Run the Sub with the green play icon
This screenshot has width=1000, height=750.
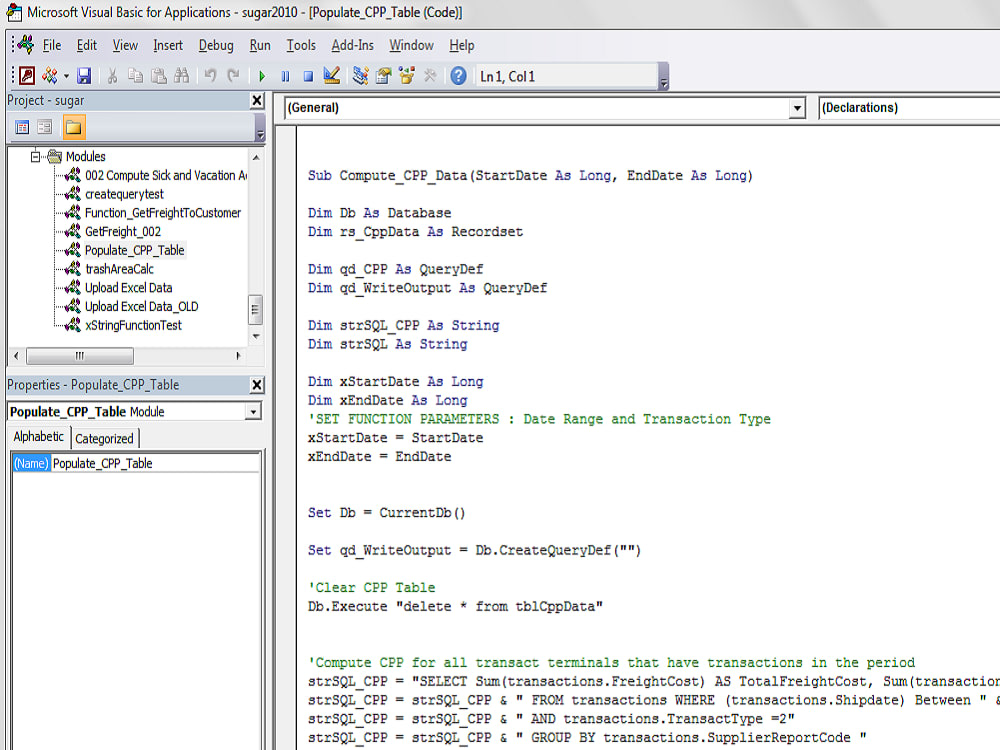(261, 77)
